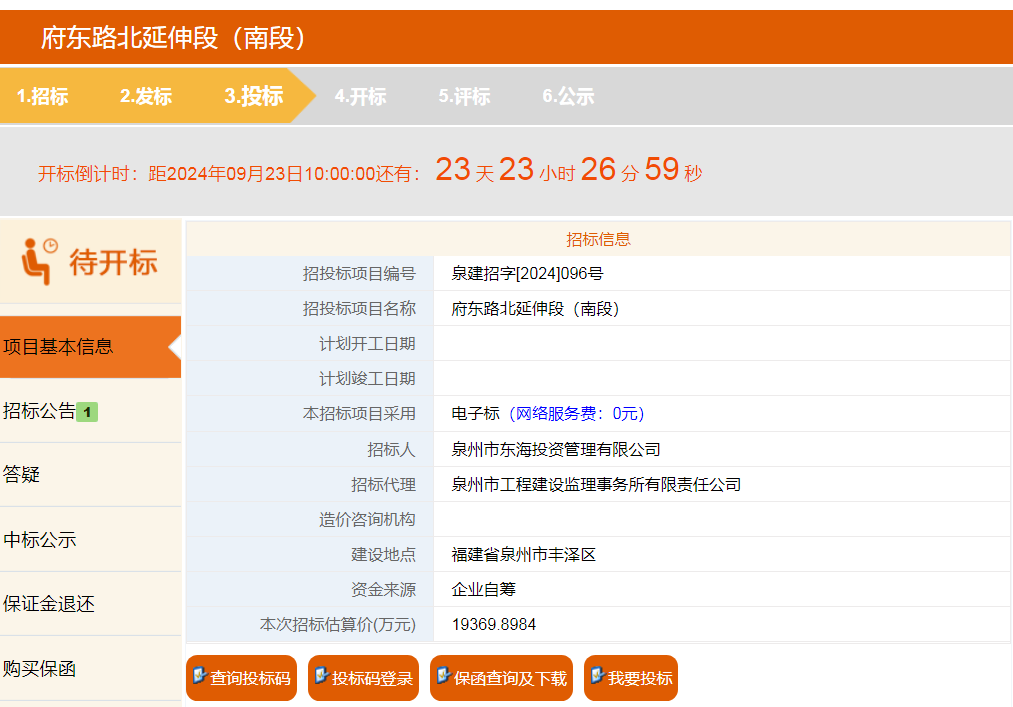Click the green badge beside 招标公告
The height and width of the screenshot is (707, 1013).
pos(87,412)
